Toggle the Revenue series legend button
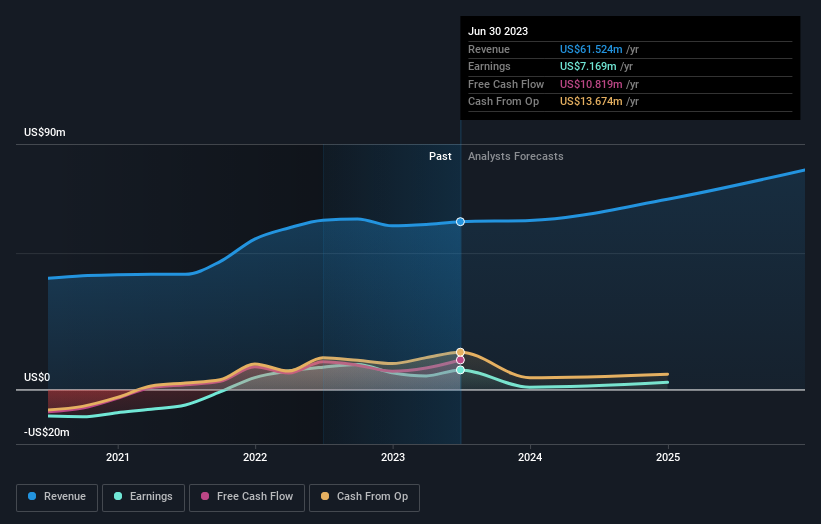Image resolution: width=821 pixels, height=524 pixels. (x=57, y=497)
